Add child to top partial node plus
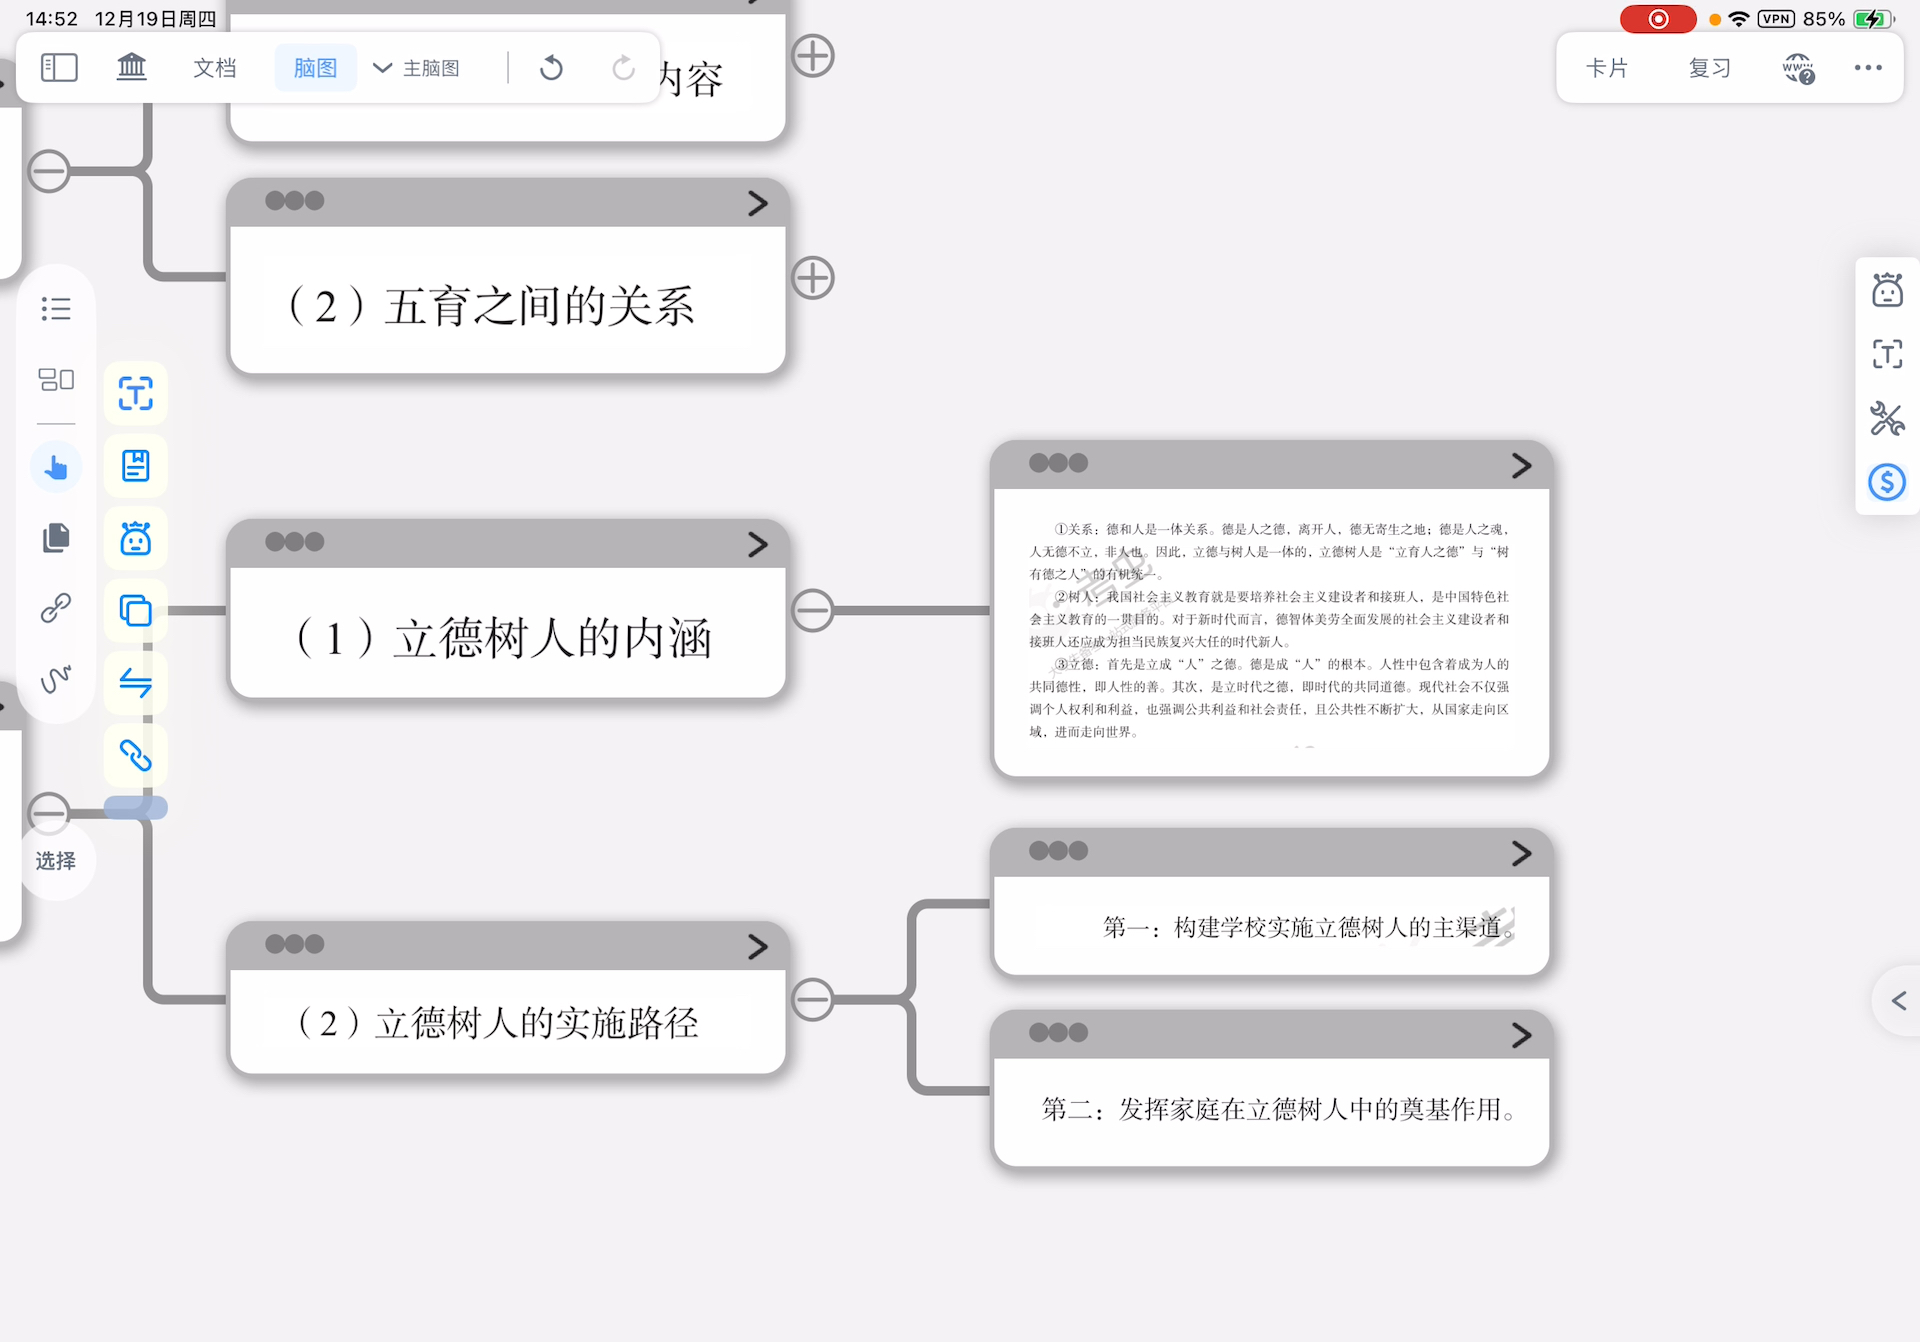Image resolution: width=1920 pixels, height=1342 pixels. [x=813, y=56]
